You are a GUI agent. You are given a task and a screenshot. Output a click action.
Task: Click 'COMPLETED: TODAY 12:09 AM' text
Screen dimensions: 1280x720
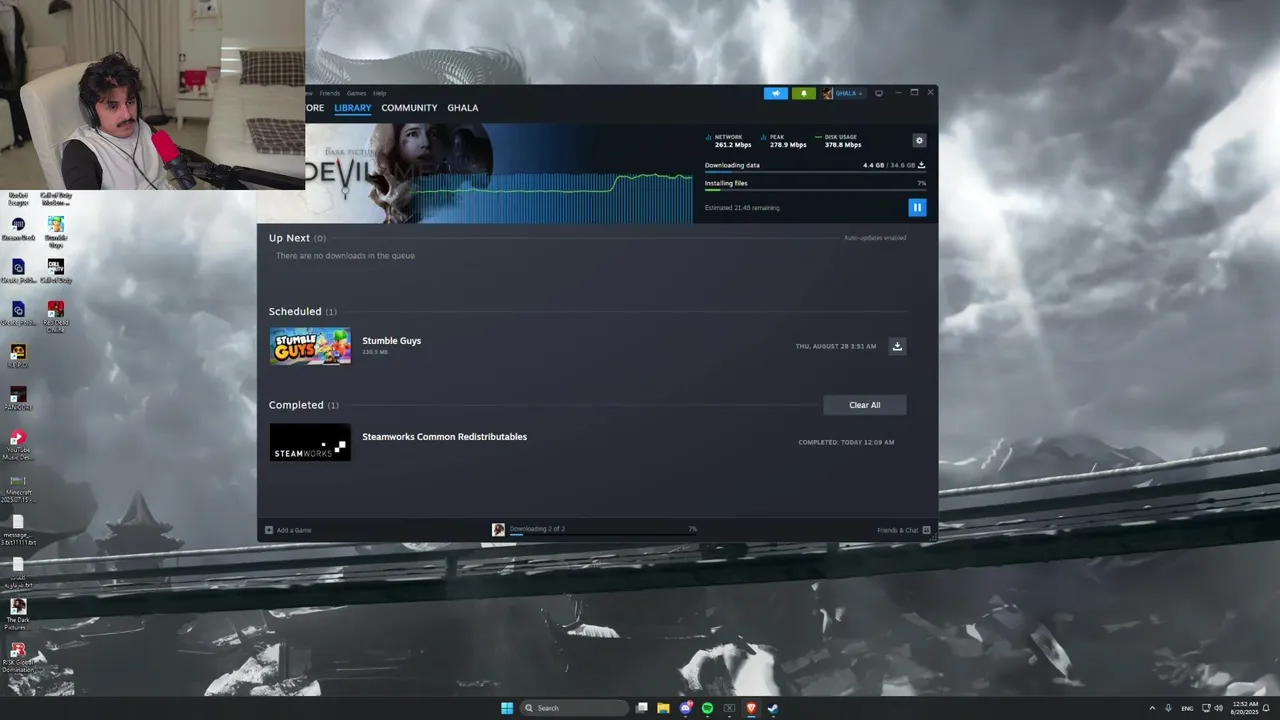846,442
